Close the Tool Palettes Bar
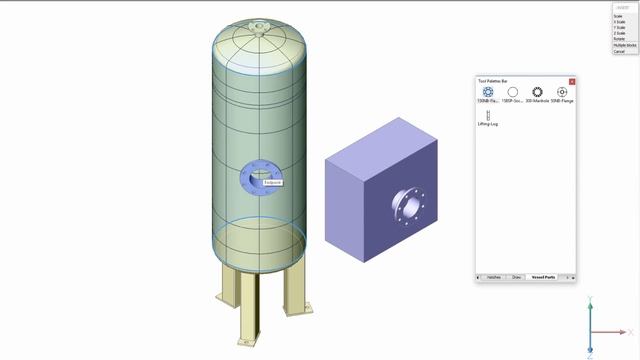Screen dimensions: 640x360 point(572,82)
